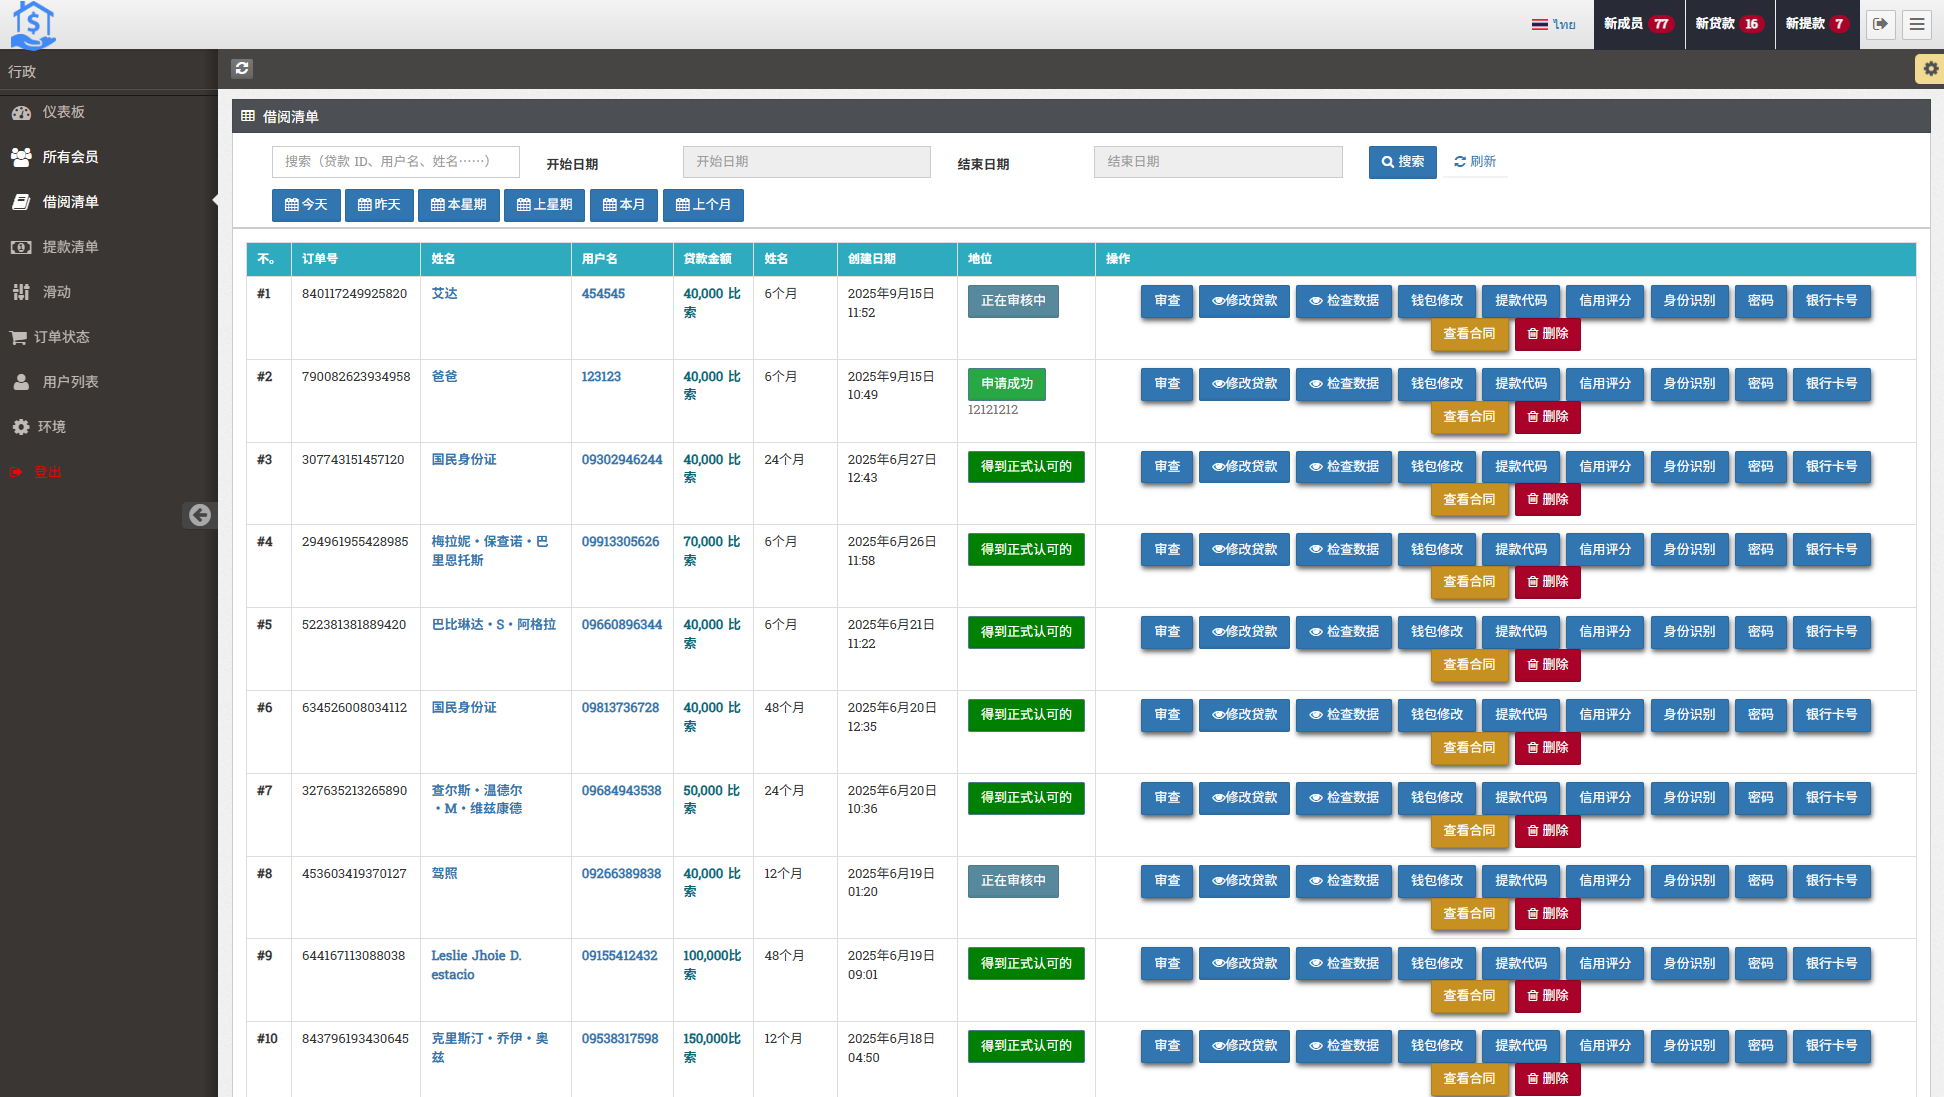Filter by 本星期 date button
Viewport: 1944px width, 1097px height.
click(x=459, y=205)
